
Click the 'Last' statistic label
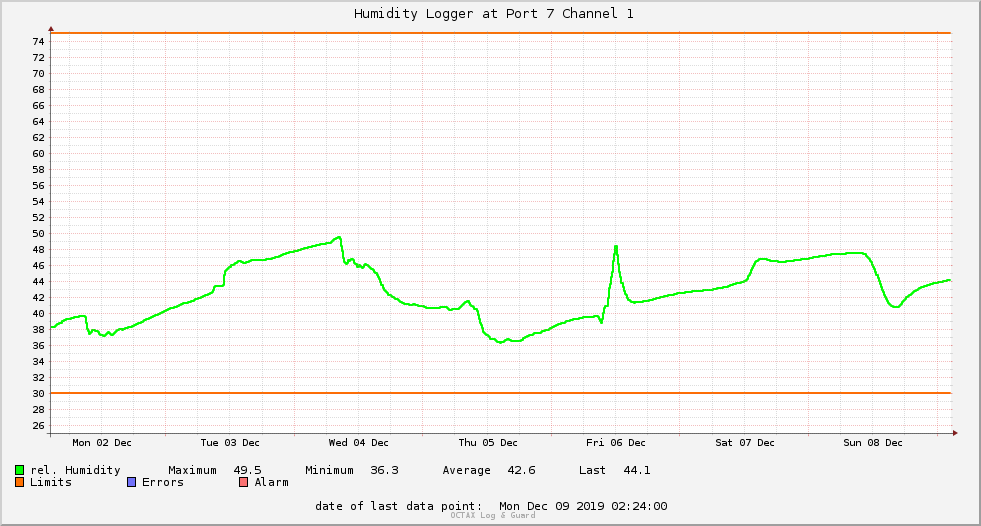coord(592,470)
